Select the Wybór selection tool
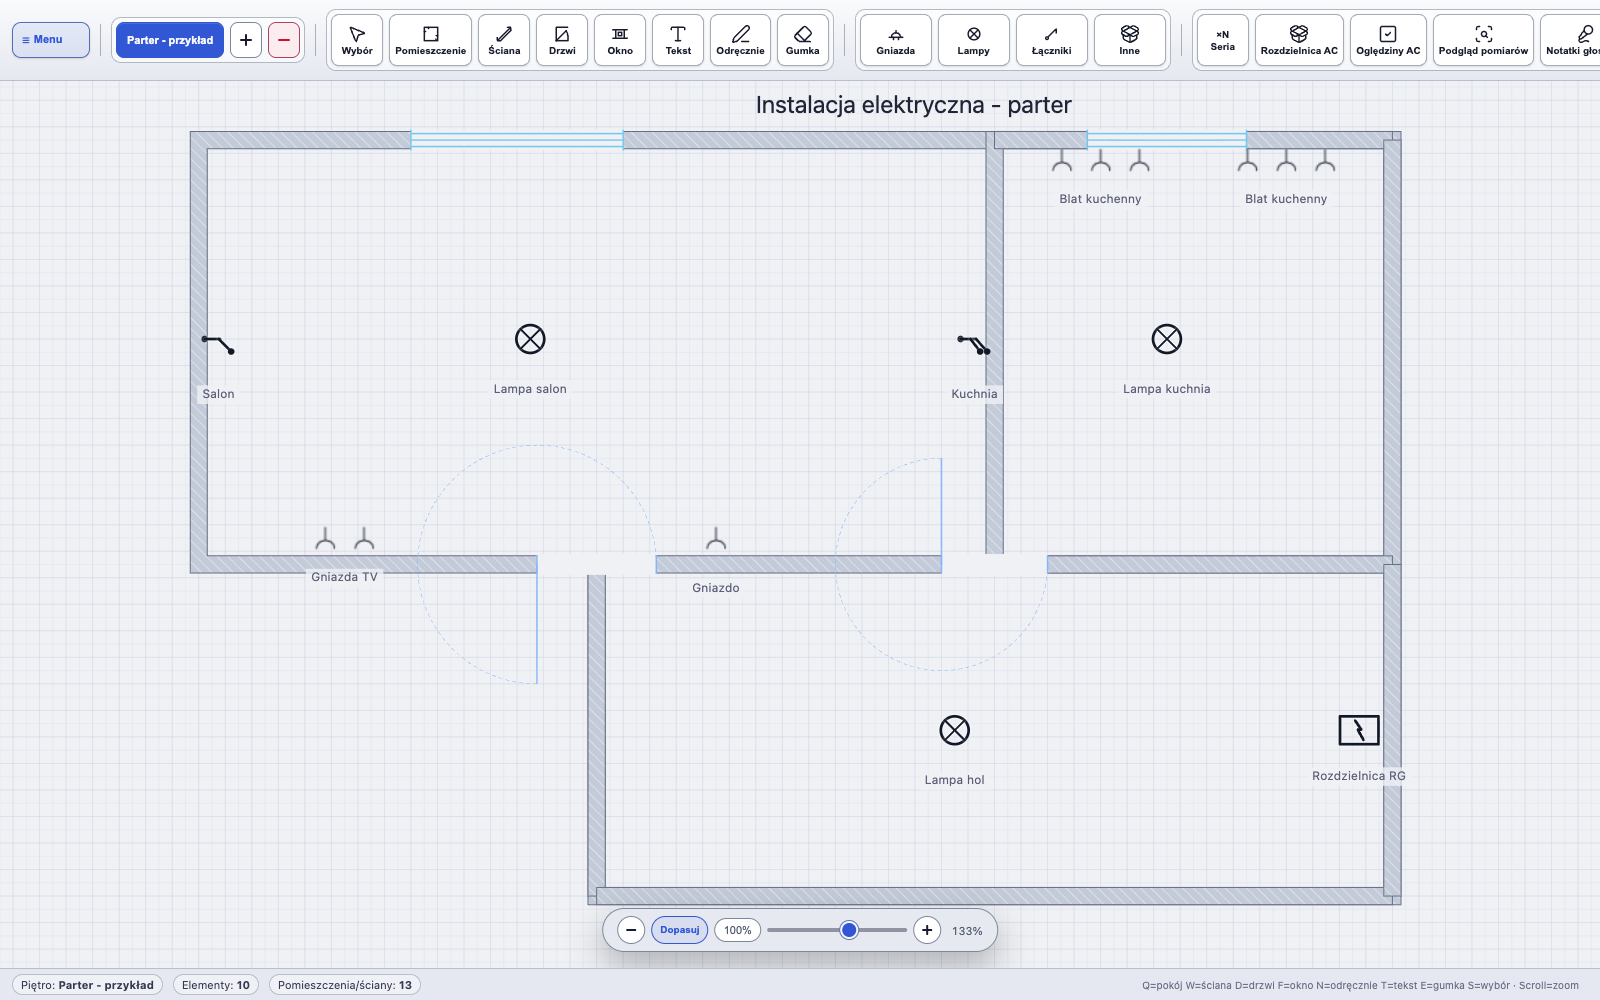Screen dimensions: 1600x1000 357,40
